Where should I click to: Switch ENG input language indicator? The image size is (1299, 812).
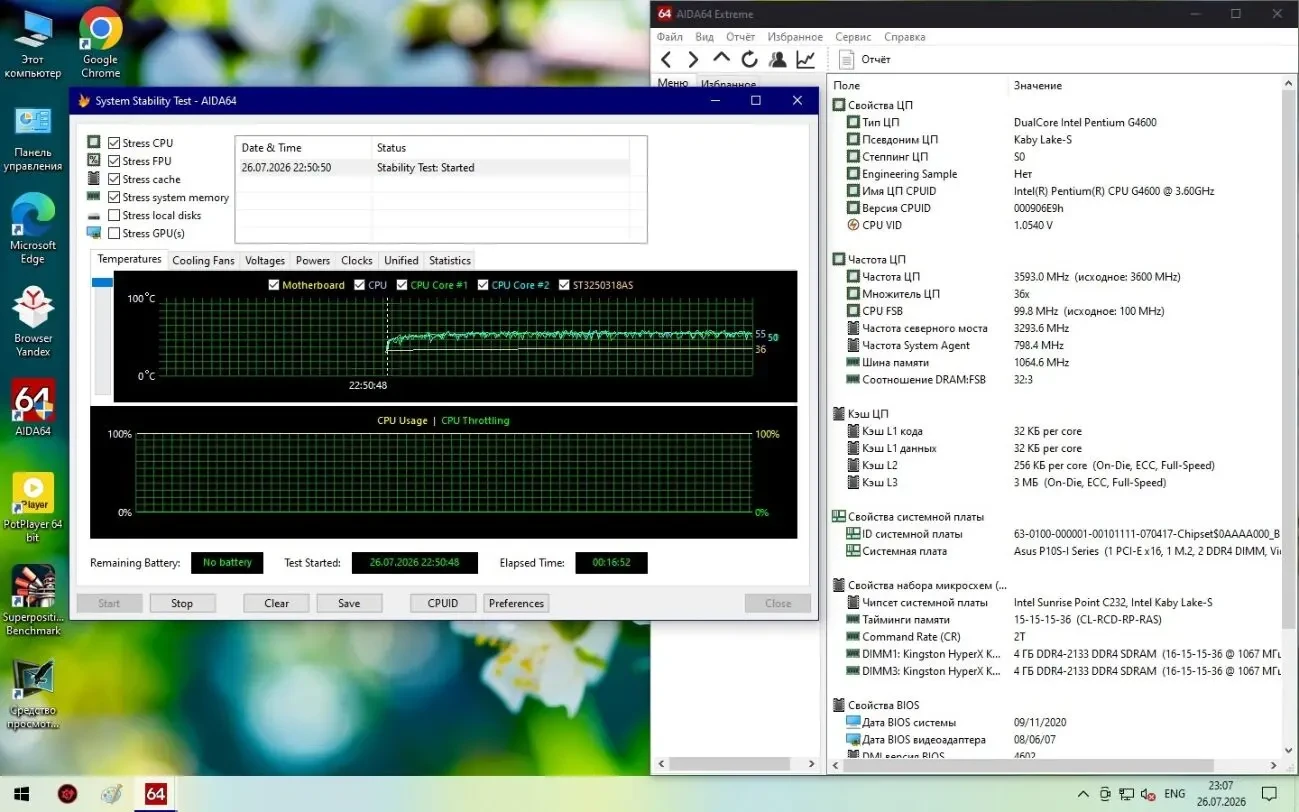click(1175, 794)
